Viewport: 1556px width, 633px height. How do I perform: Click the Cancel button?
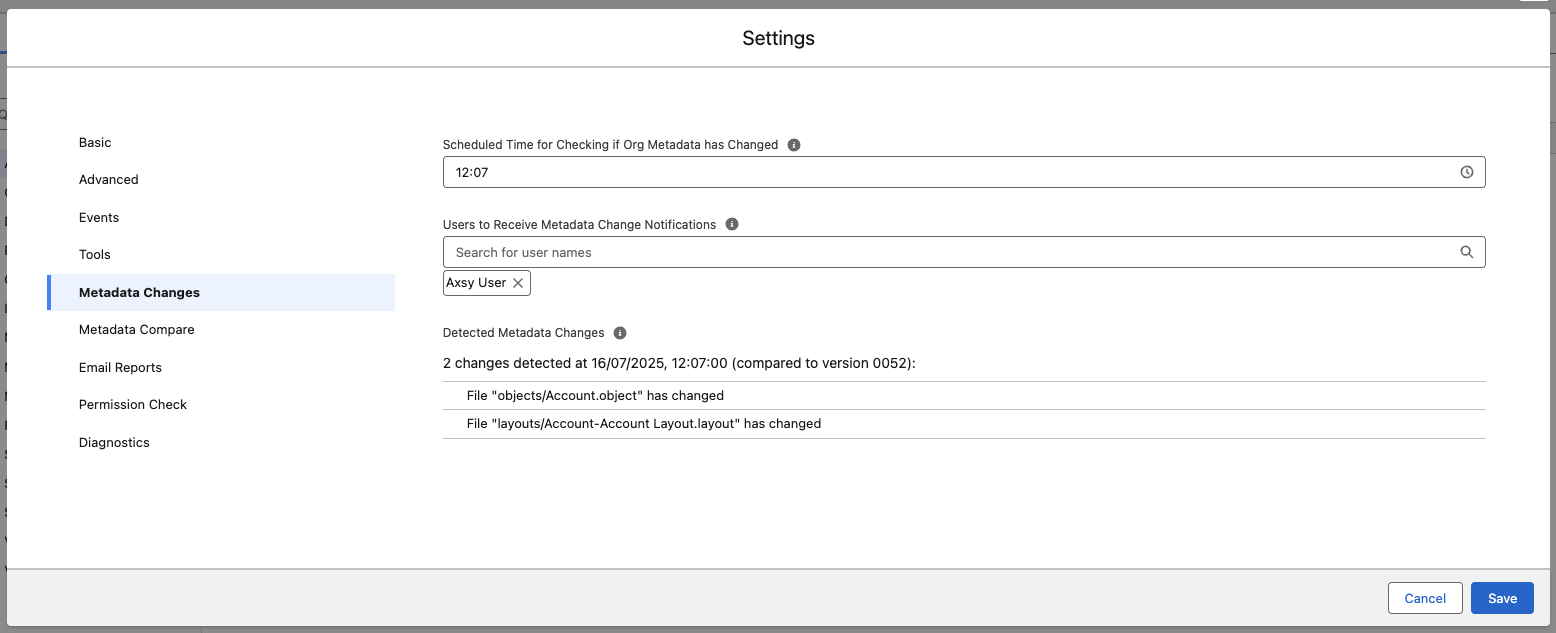(x=1425, y=598)
